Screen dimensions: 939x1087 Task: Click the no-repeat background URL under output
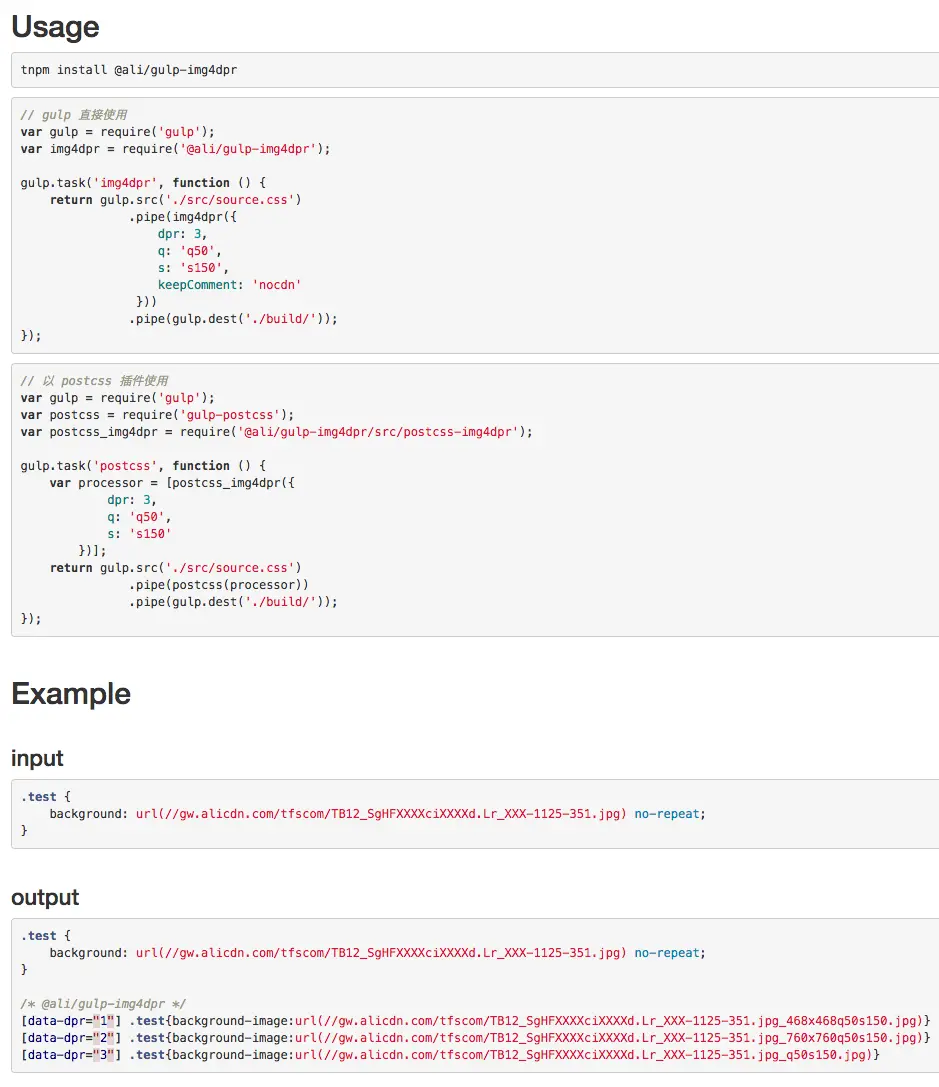pyautogui.click(x=381, y=953)
